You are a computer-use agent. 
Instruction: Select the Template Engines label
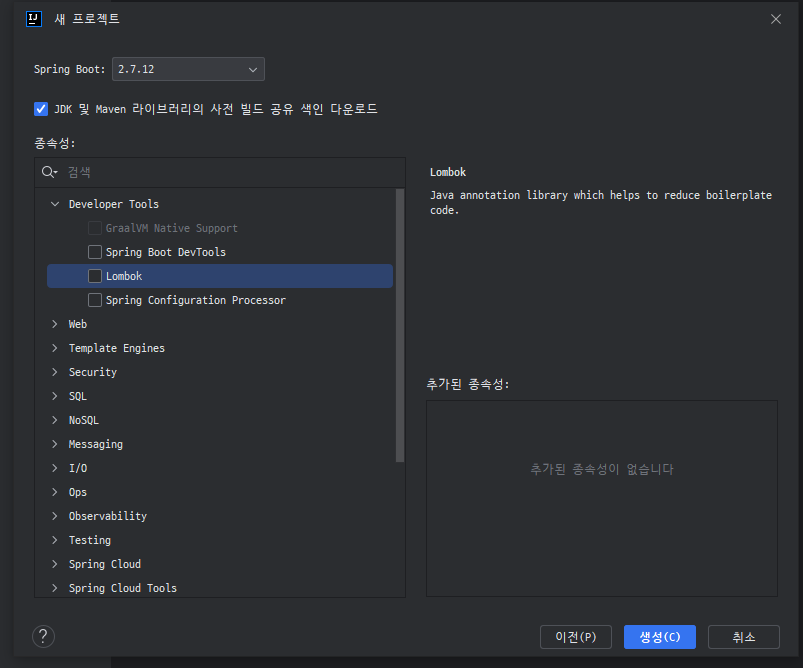117,348
